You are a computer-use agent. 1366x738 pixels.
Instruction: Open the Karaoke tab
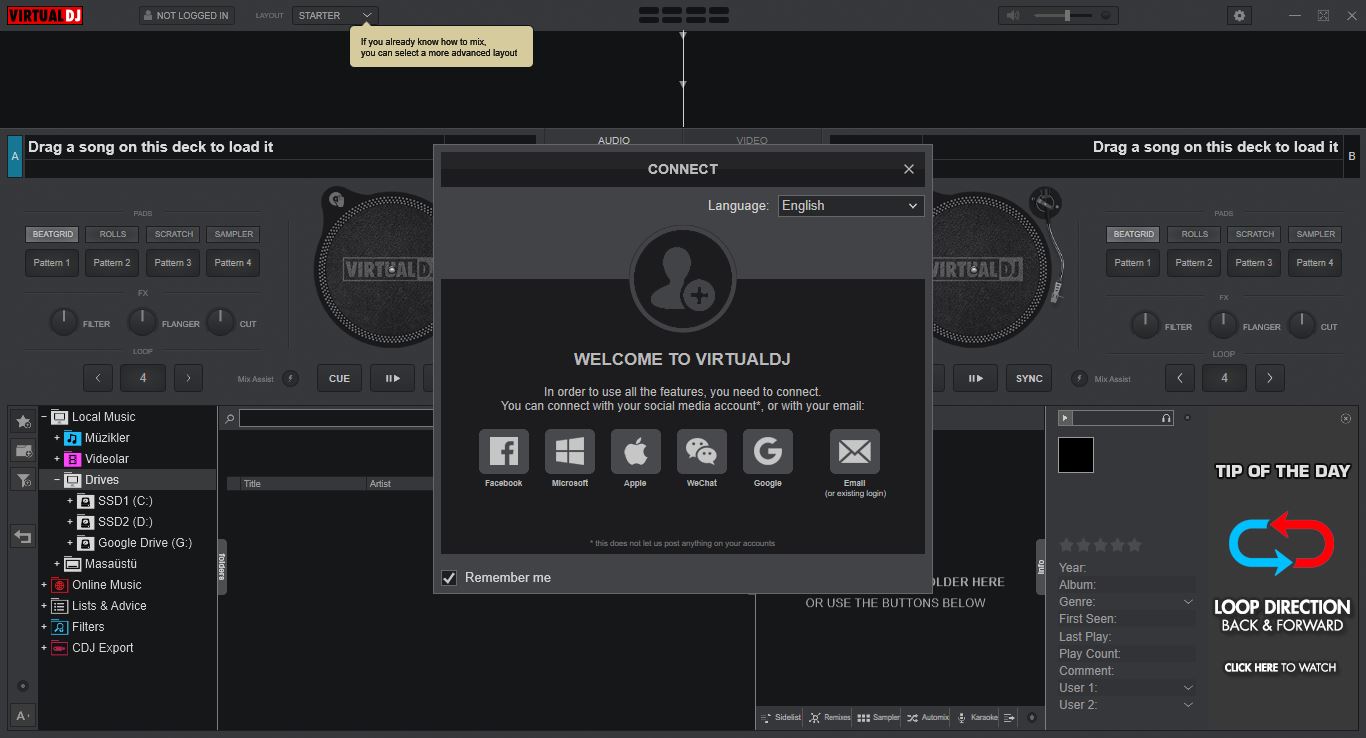pos(977,717)
